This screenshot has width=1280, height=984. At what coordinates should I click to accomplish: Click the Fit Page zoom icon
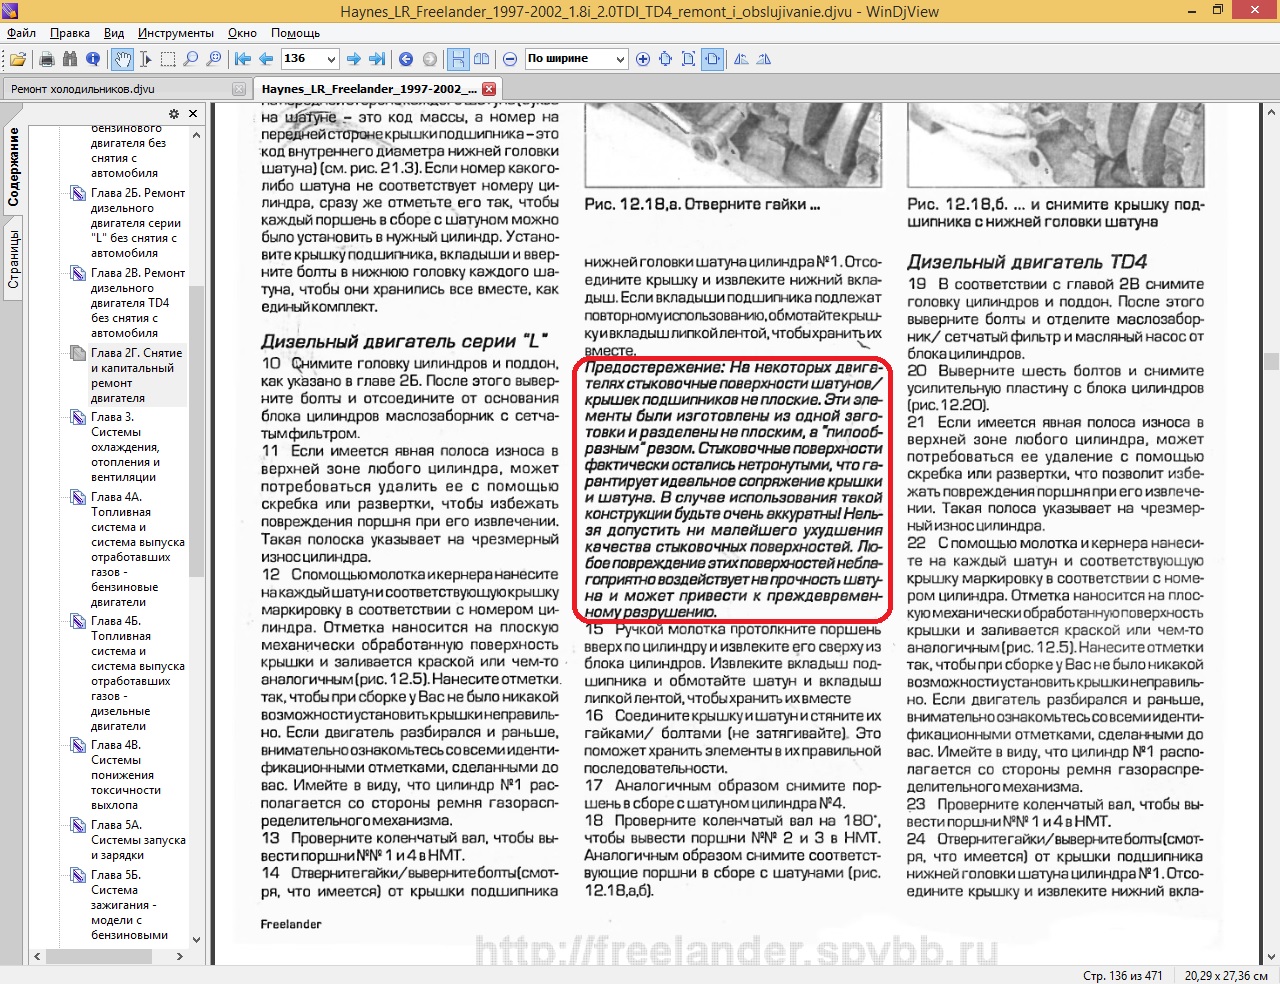tap(689, 59)
